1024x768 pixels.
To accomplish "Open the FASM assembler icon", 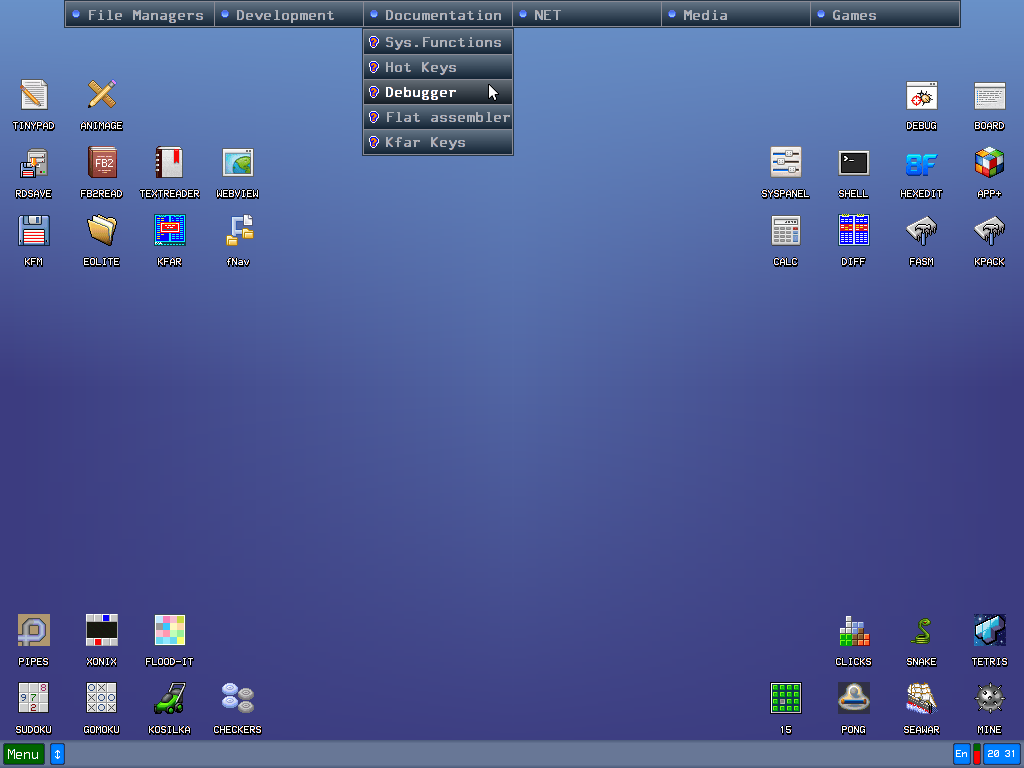I will pyautogui.click(x=921, y=231).
